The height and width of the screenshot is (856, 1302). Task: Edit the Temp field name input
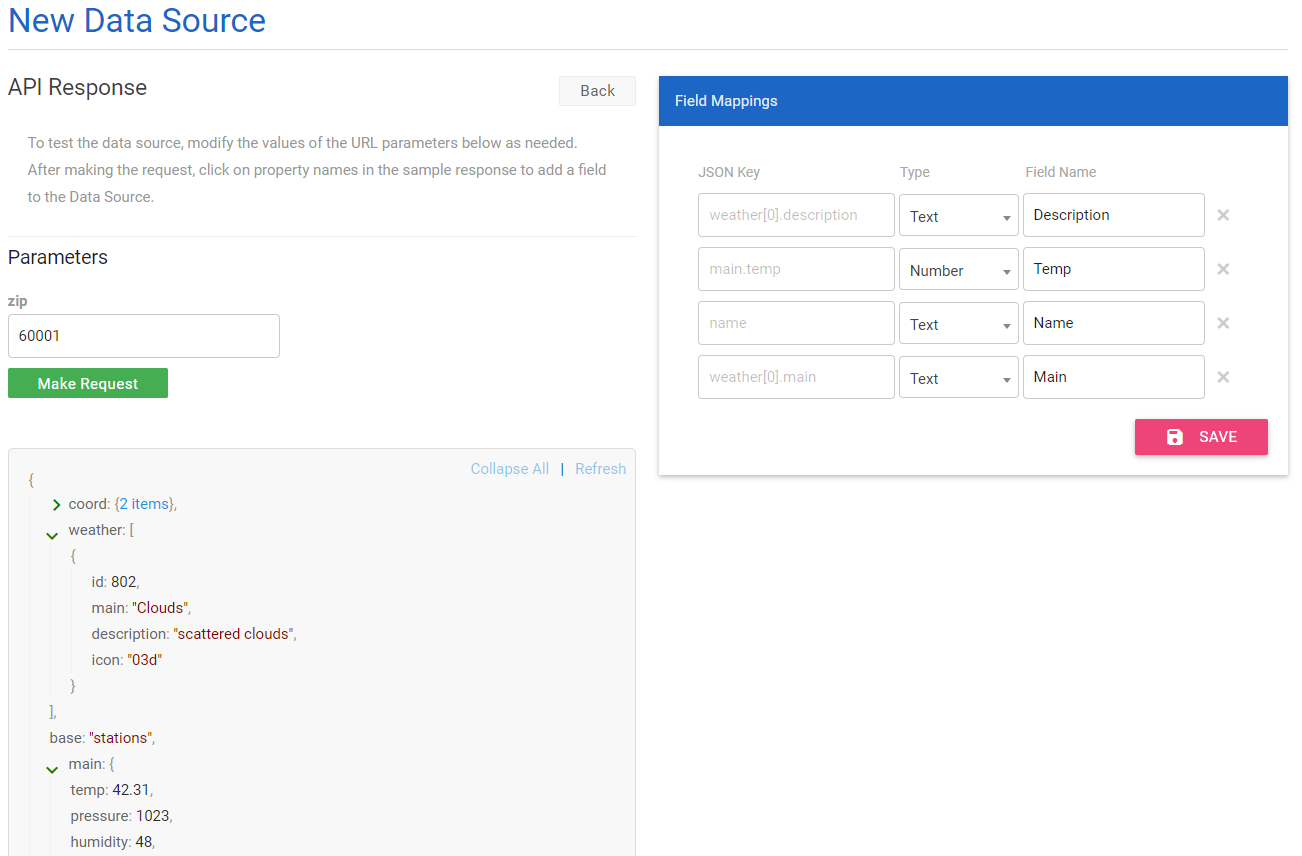pyautogui.click(x=1113, y=269)
